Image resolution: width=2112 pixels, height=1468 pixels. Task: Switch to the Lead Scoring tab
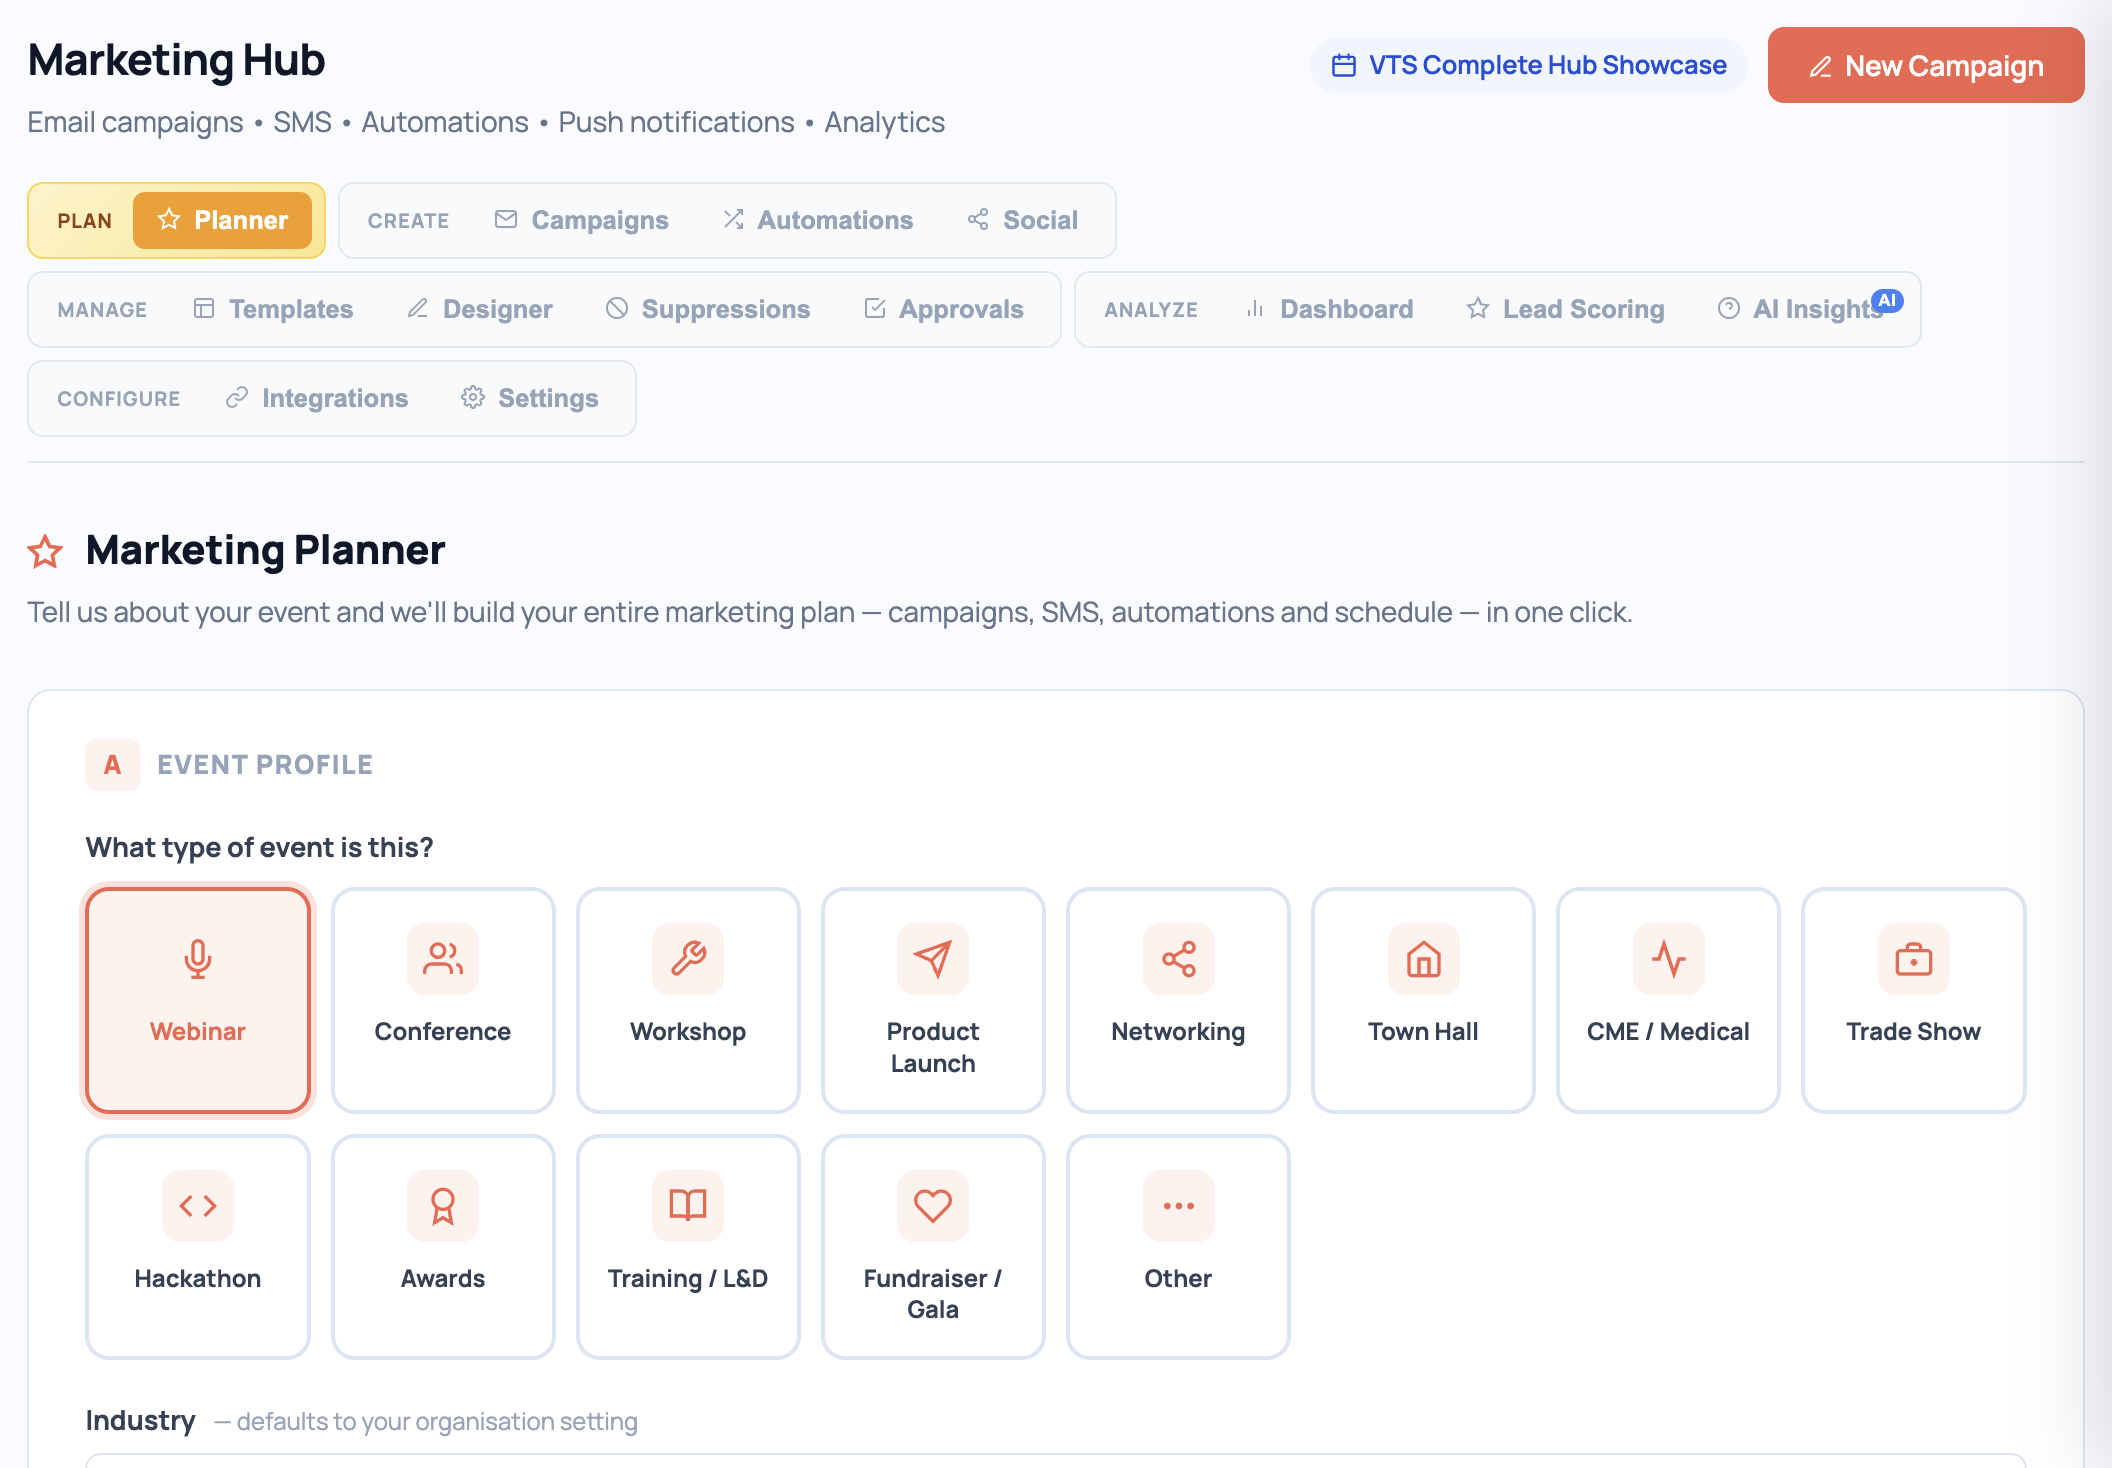click(x=1566, y=309)
